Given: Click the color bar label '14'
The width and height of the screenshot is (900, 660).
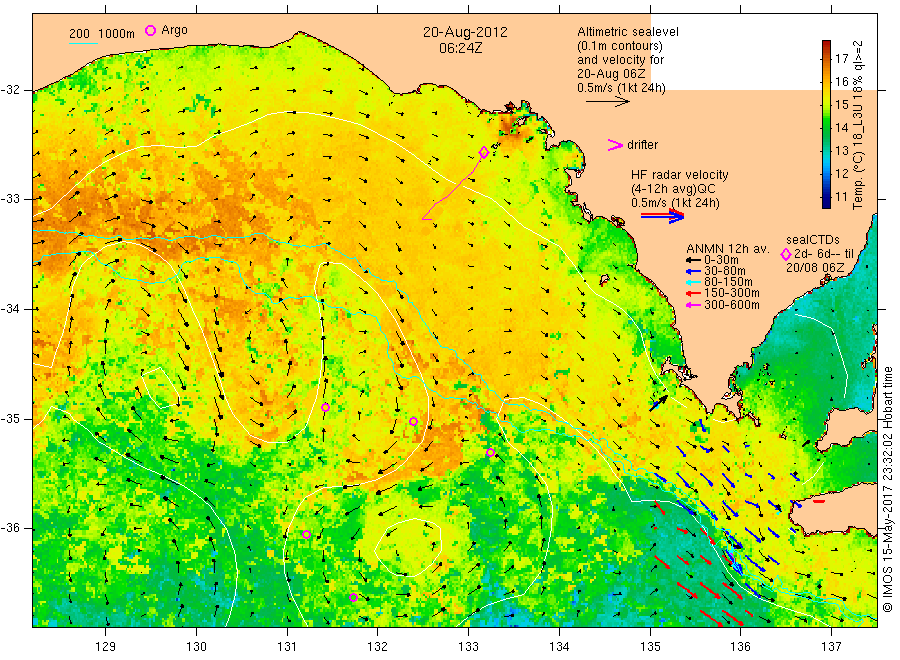Looking at the screenshot, I should [841, 127].
